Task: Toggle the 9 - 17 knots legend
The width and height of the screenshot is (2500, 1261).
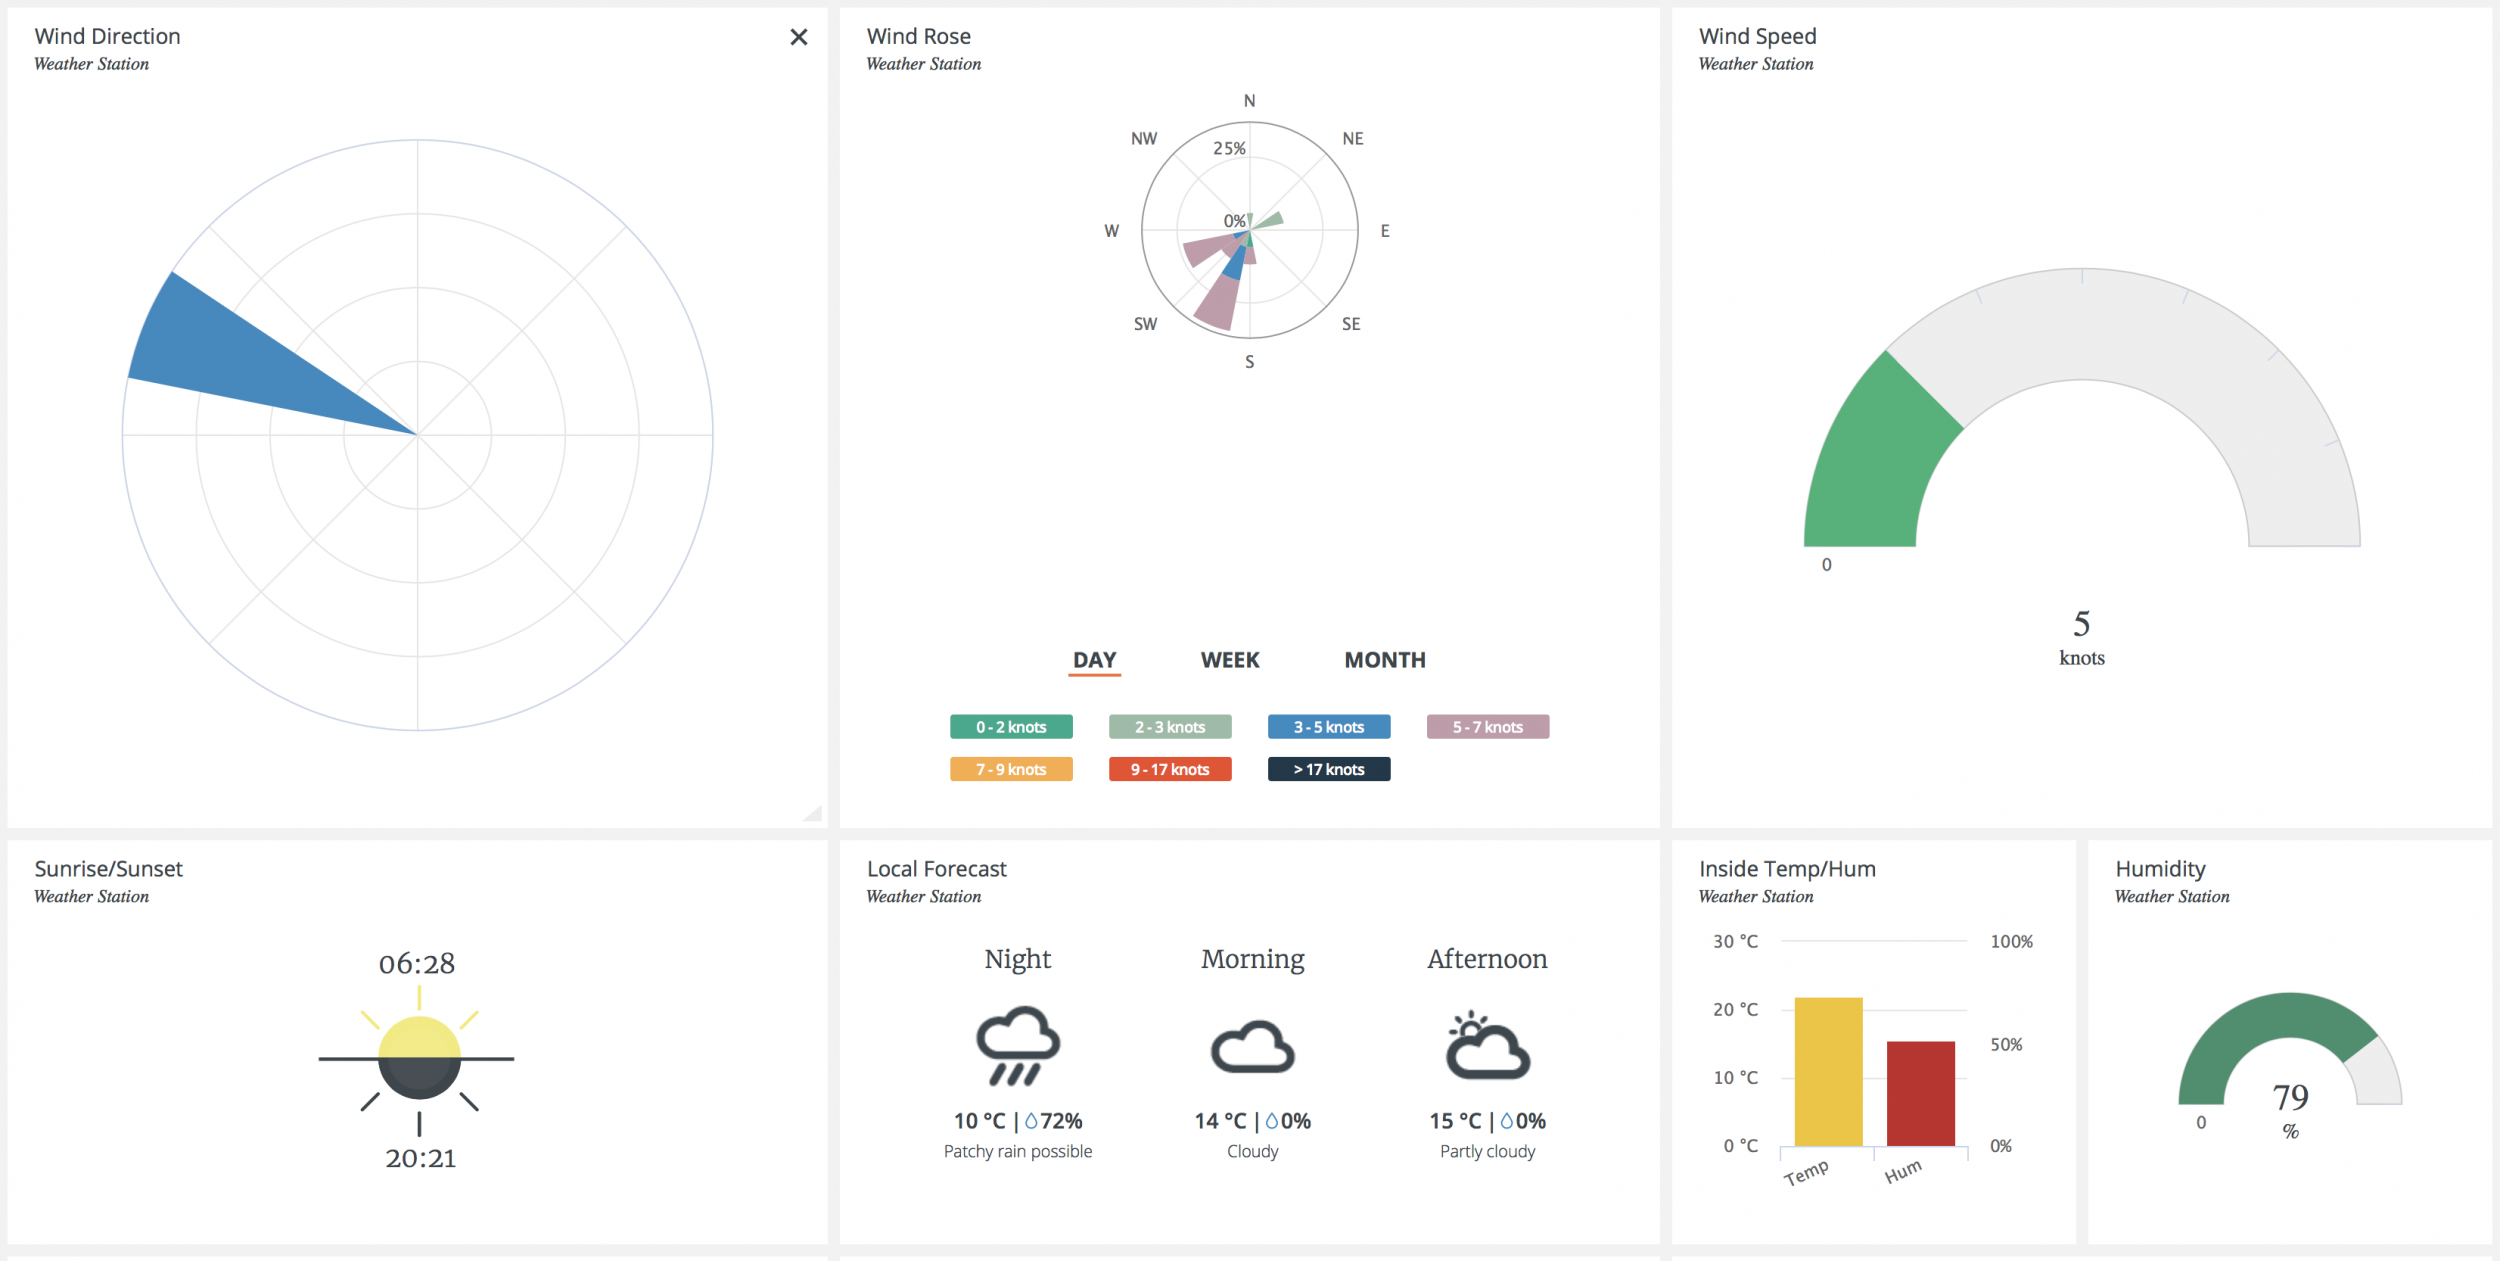Action: [x=1169, y=769]
